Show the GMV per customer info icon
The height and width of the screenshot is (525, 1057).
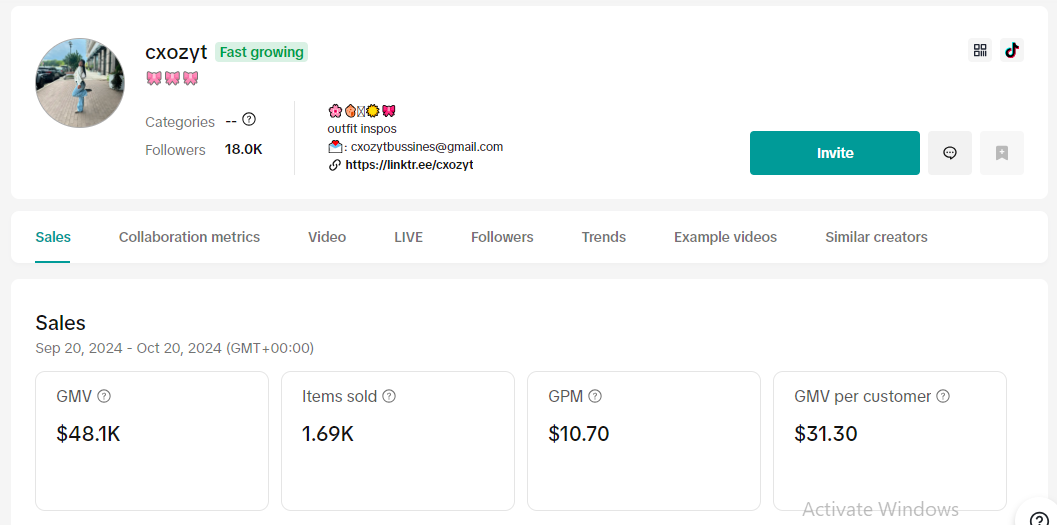pyautogui.click(x=943, y=396)
